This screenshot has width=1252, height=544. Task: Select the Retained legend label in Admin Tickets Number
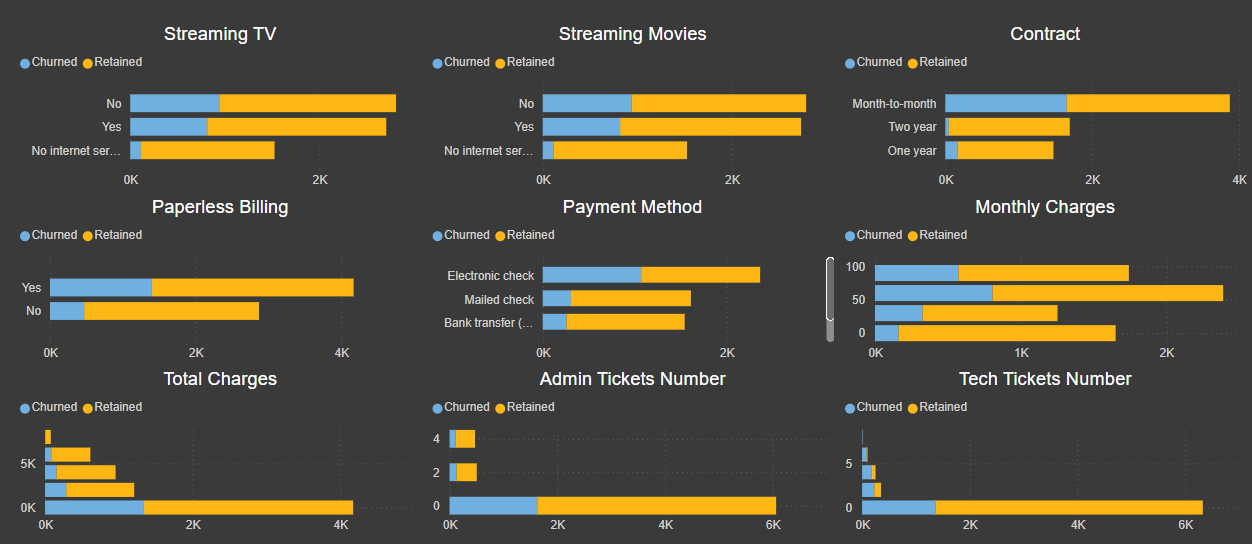coord(530,407)
